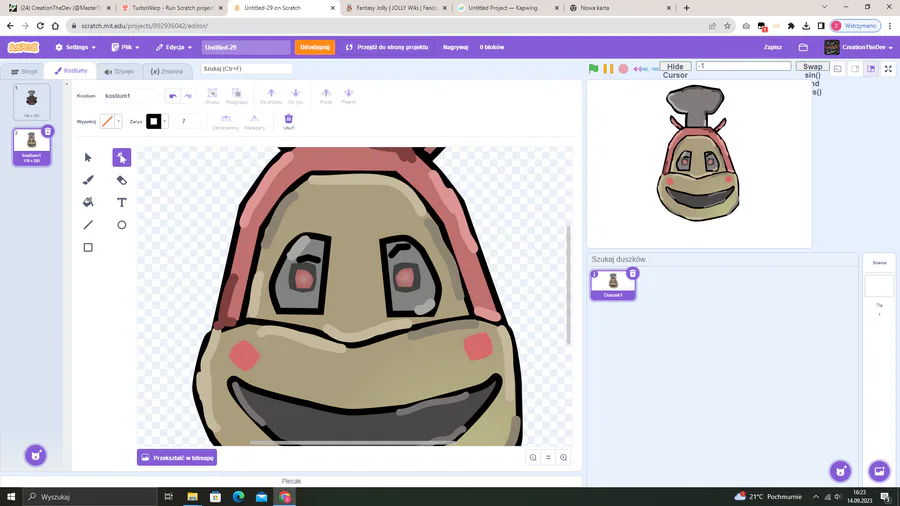Set points to curved (Zakrzywiony)
Image resolution: width=900 pixels, height=506 pixels.
(226, 122)
